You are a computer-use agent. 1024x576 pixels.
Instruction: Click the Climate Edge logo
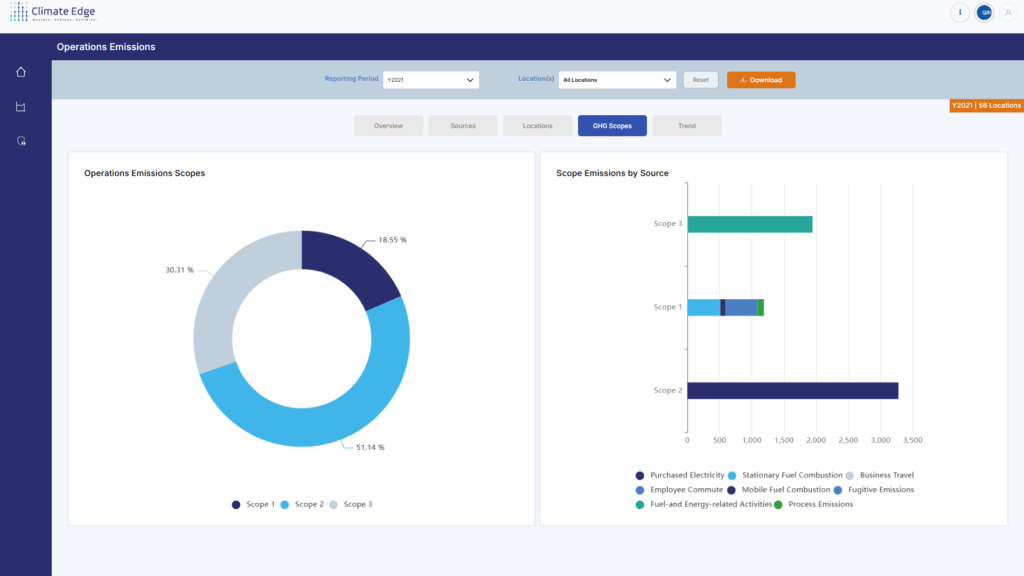pos(53,13)
